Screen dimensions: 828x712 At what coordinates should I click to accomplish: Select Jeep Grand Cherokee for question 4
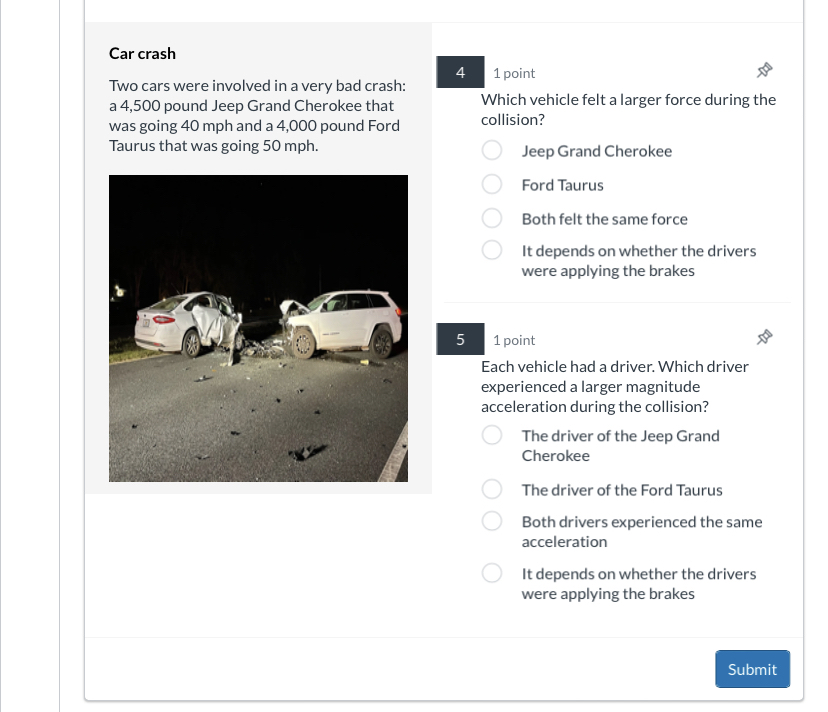point(492,150)
